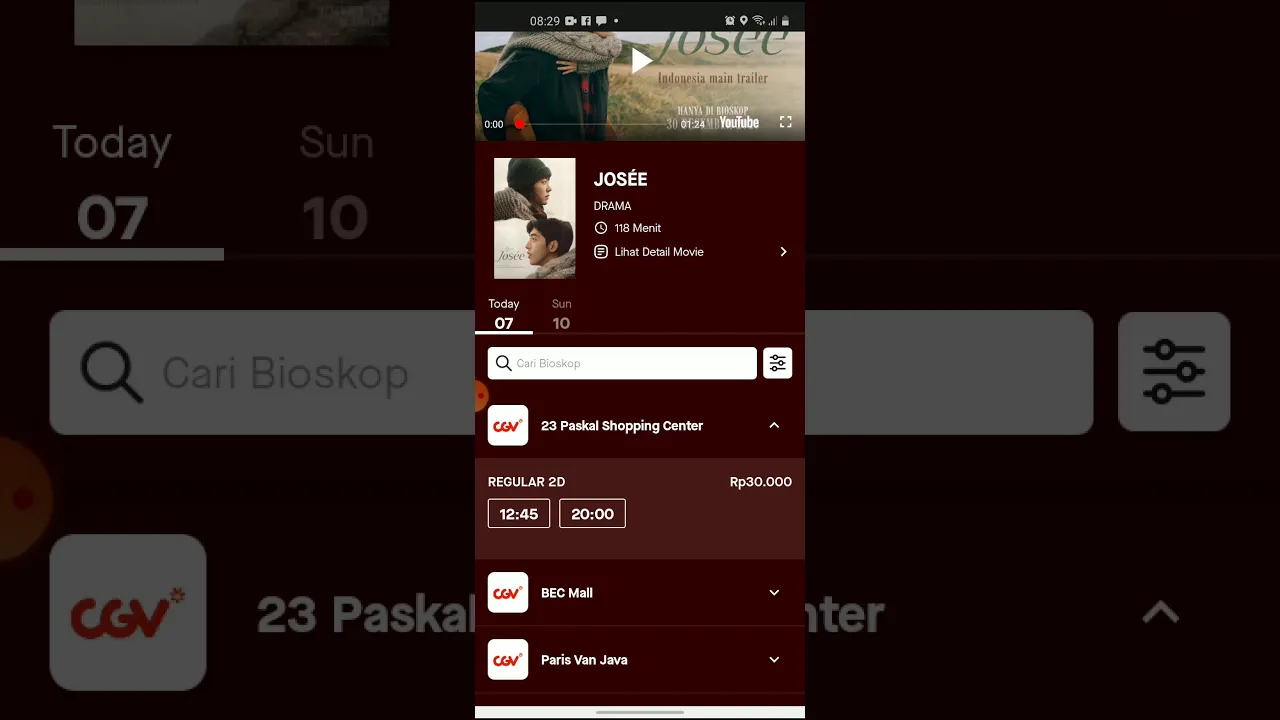Viewport: 1280px width, 720px height.
Task: Click the YouTube logo on trailer
Action: point(739,122)
